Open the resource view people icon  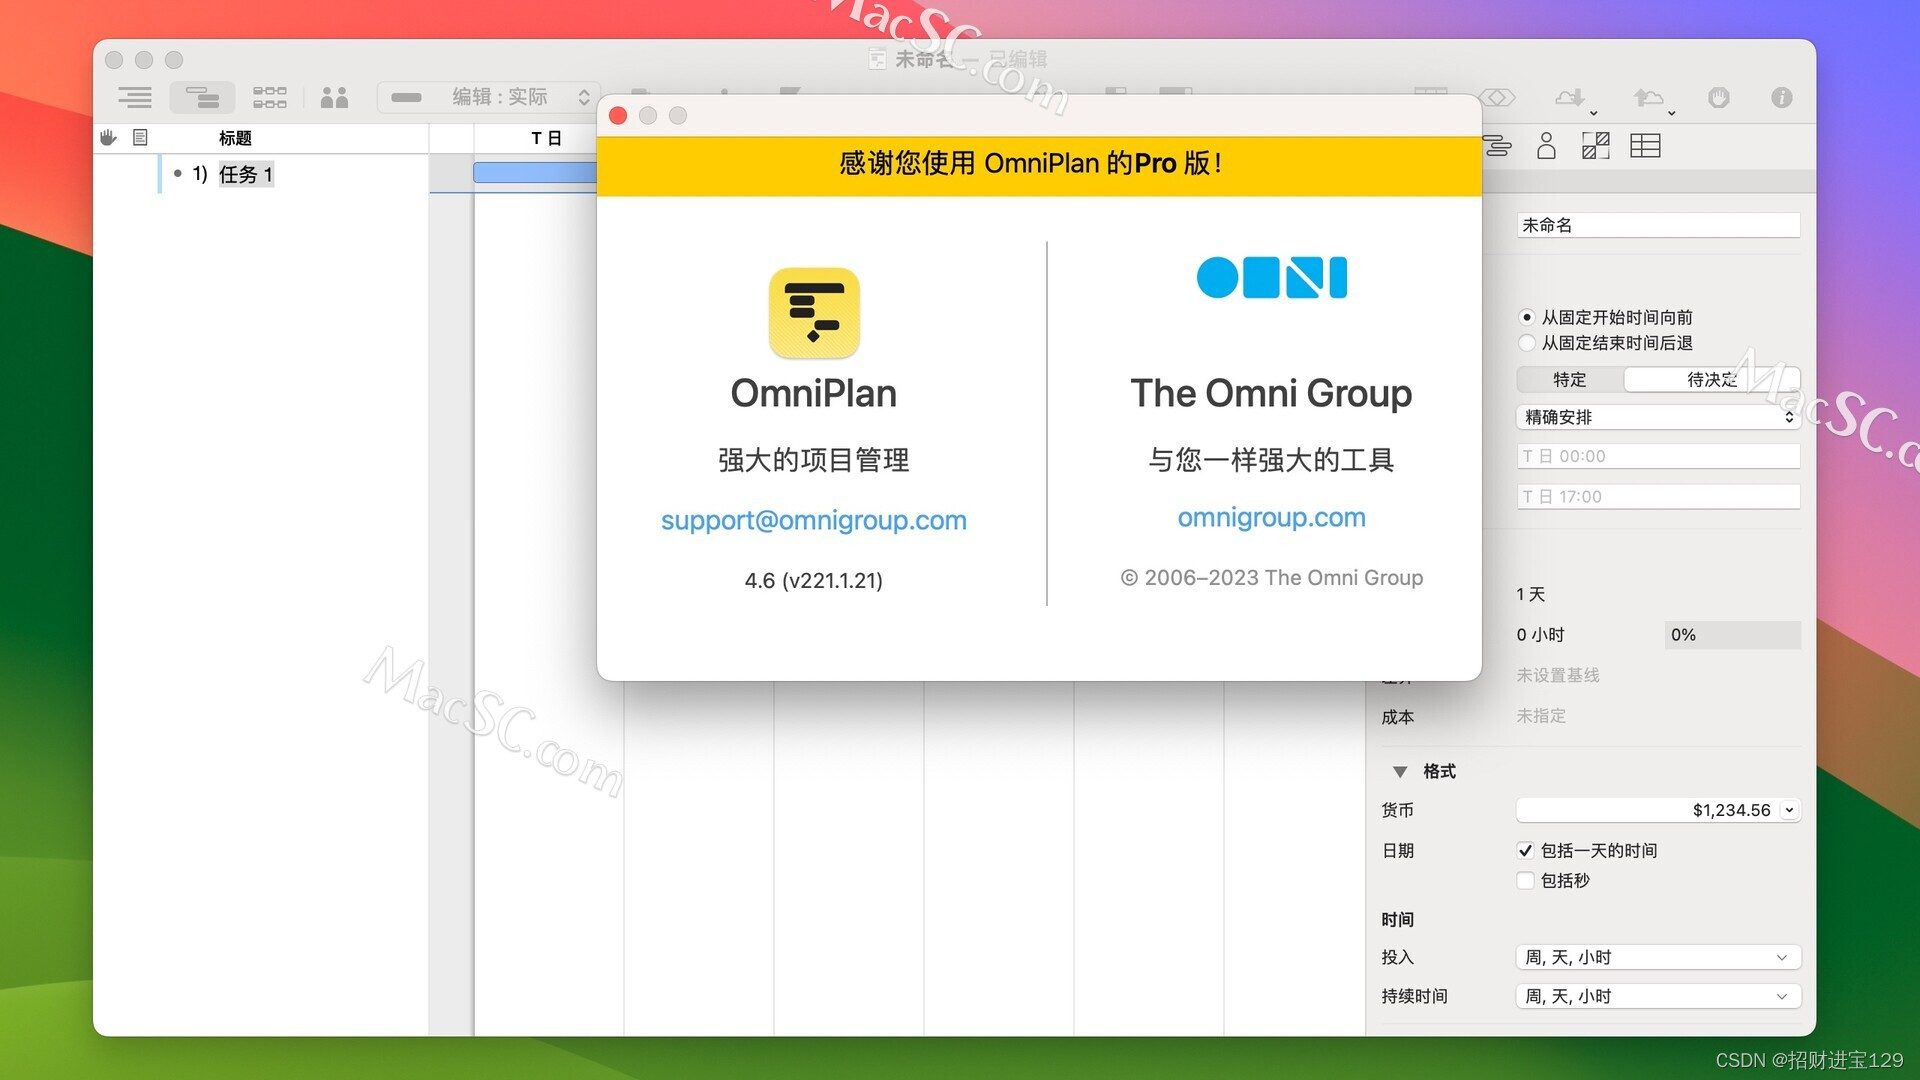334,97
